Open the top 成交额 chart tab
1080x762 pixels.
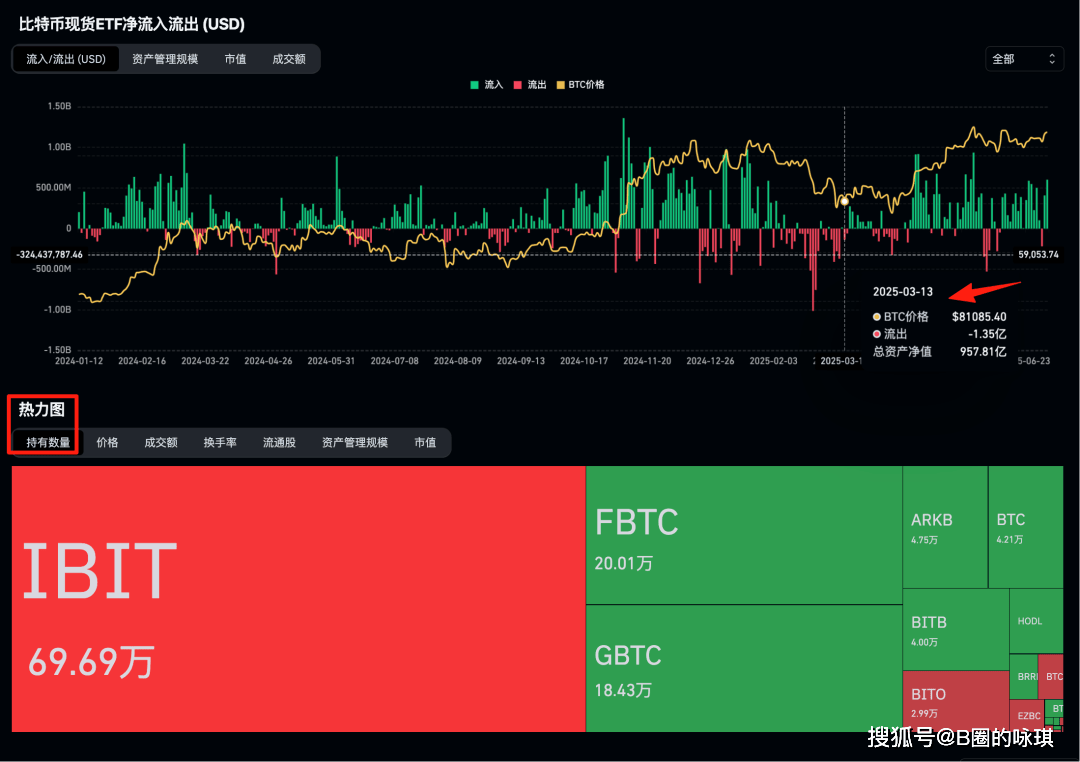pyautogui.click(x=288, y=59)
